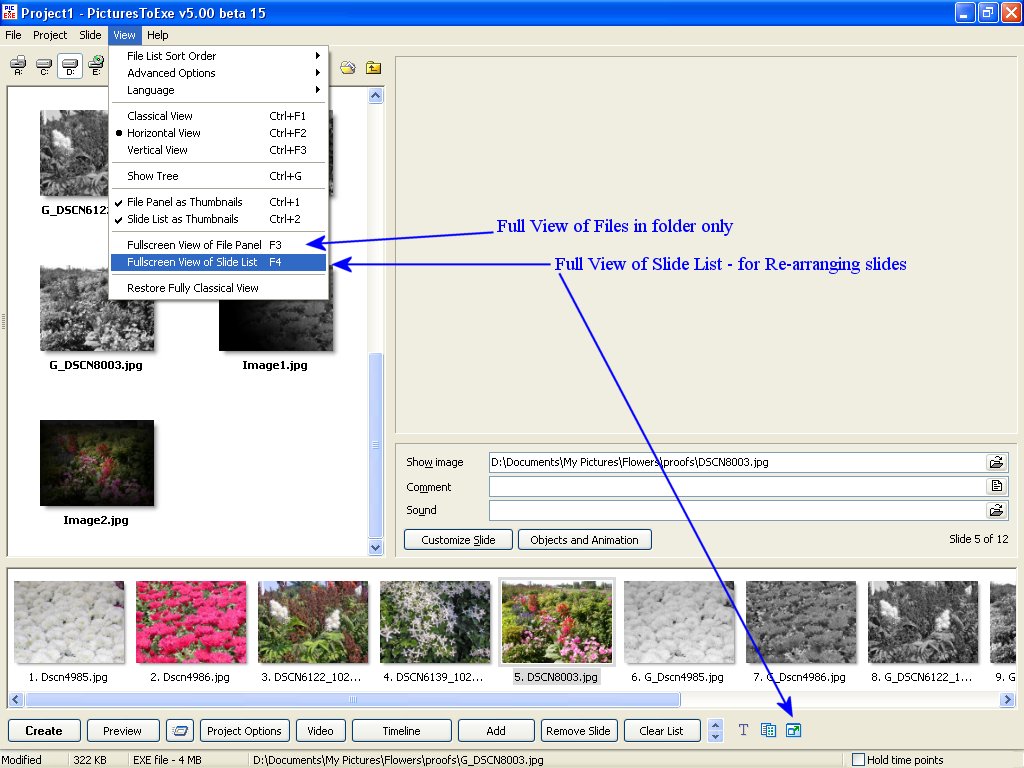Click Clear List button

[662, 731]
